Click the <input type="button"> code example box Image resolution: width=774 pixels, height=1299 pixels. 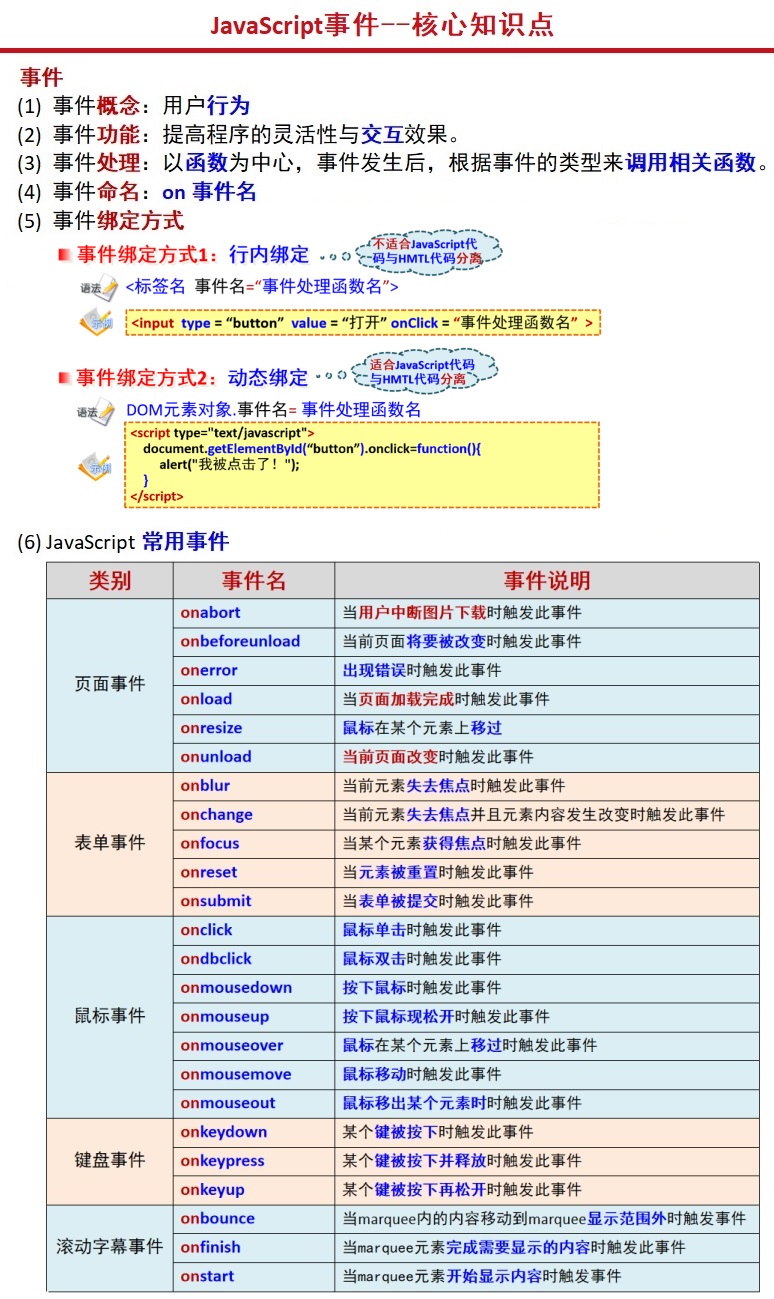[363, 323]
